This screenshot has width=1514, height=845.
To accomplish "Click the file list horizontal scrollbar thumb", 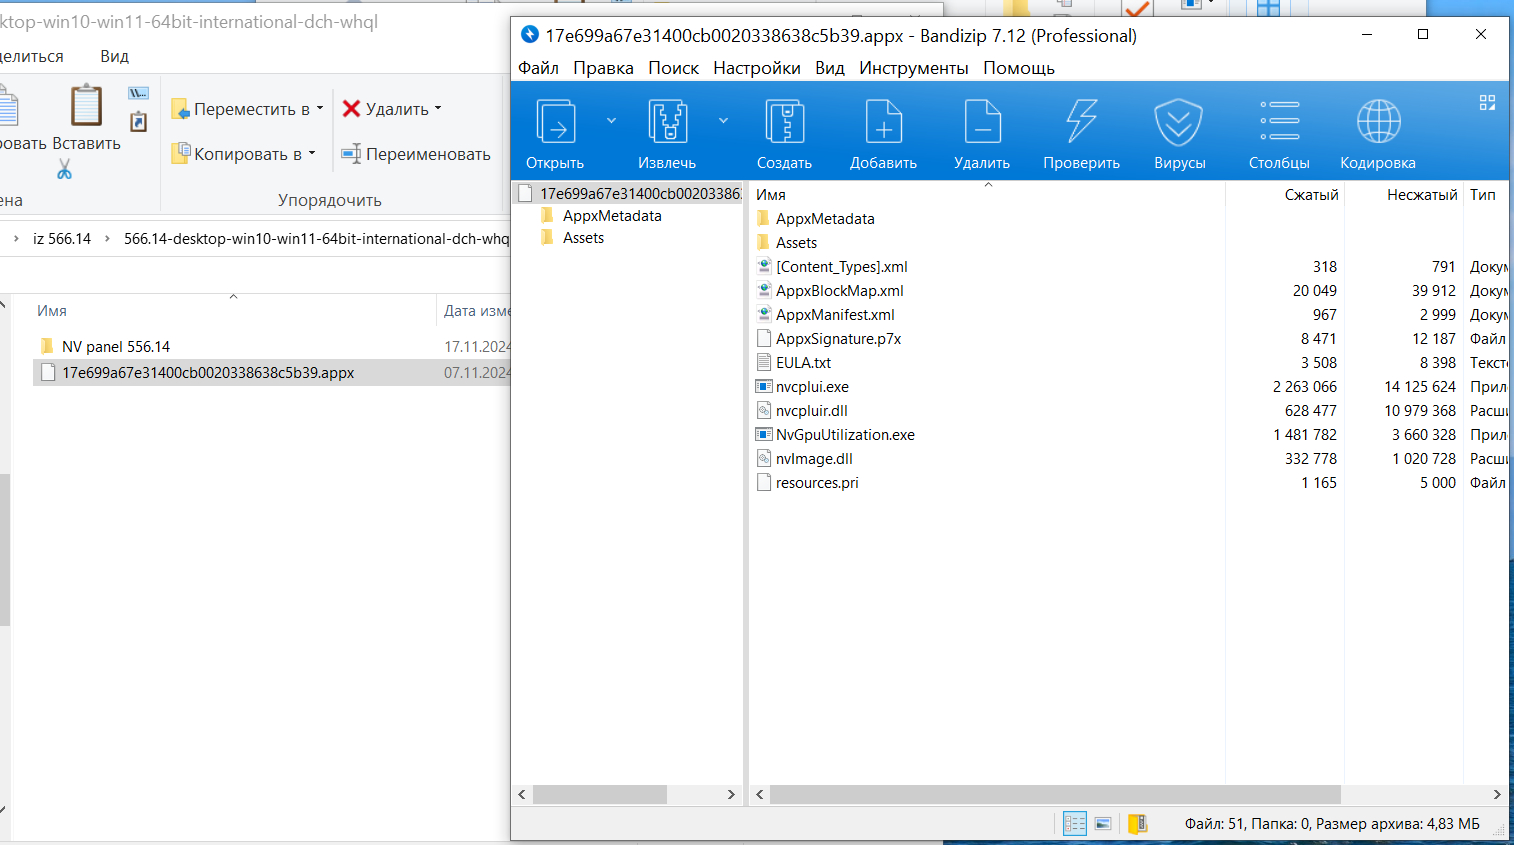I will click(1055, 794).
